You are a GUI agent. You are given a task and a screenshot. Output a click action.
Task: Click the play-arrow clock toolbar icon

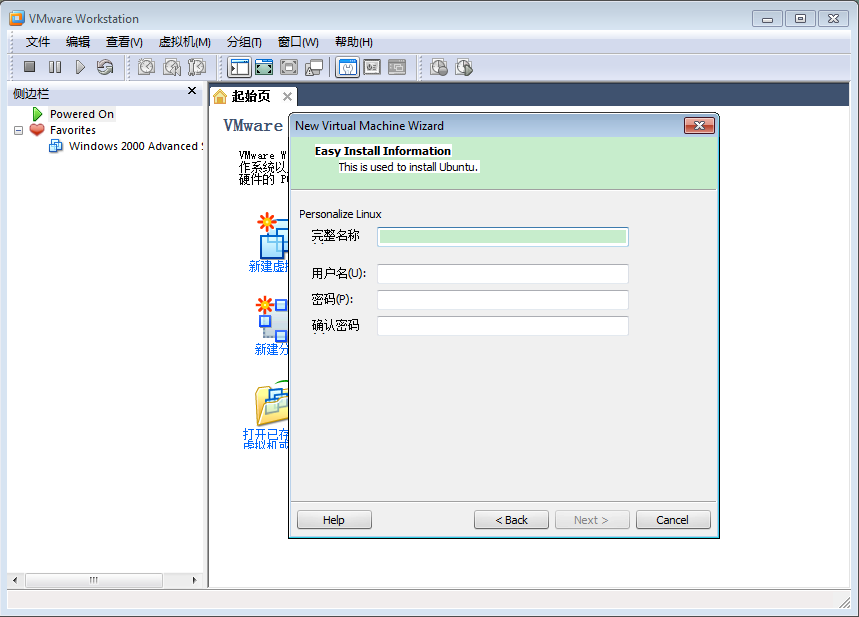[x=464, y=67]
